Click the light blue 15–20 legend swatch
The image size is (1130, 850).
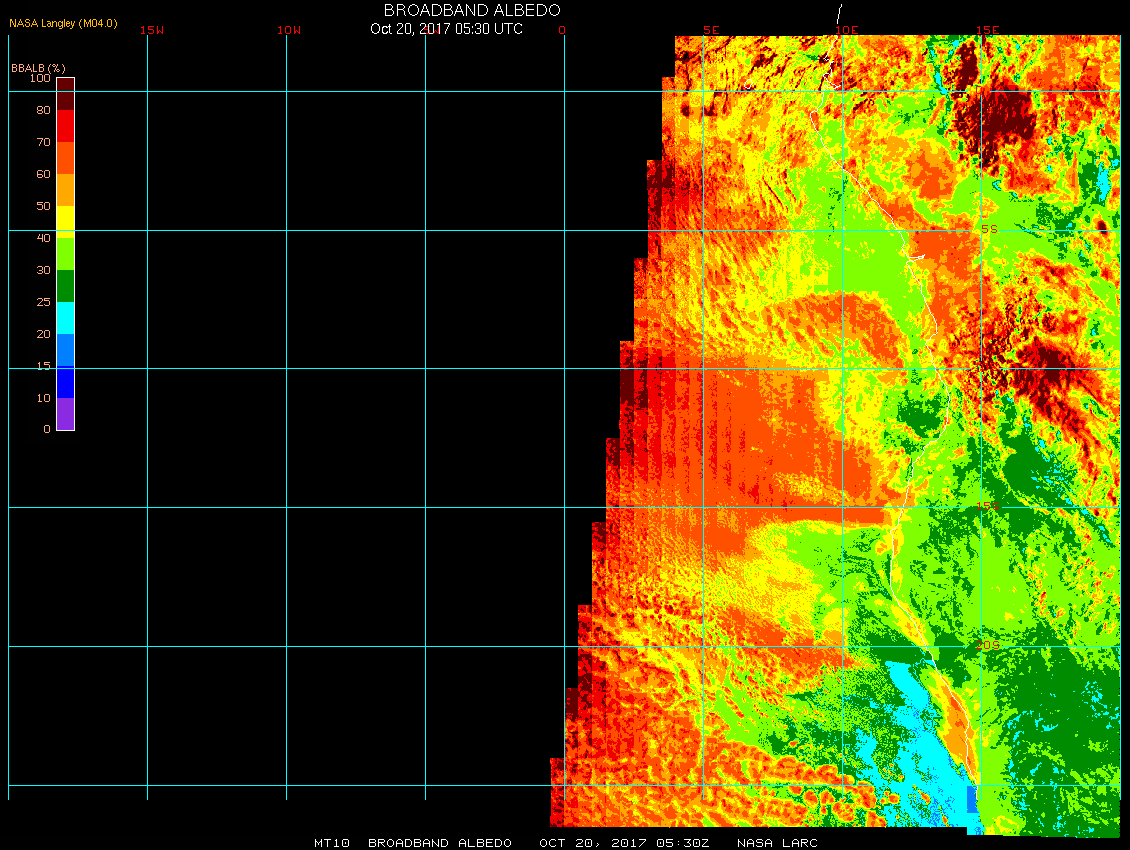[66, 350]
